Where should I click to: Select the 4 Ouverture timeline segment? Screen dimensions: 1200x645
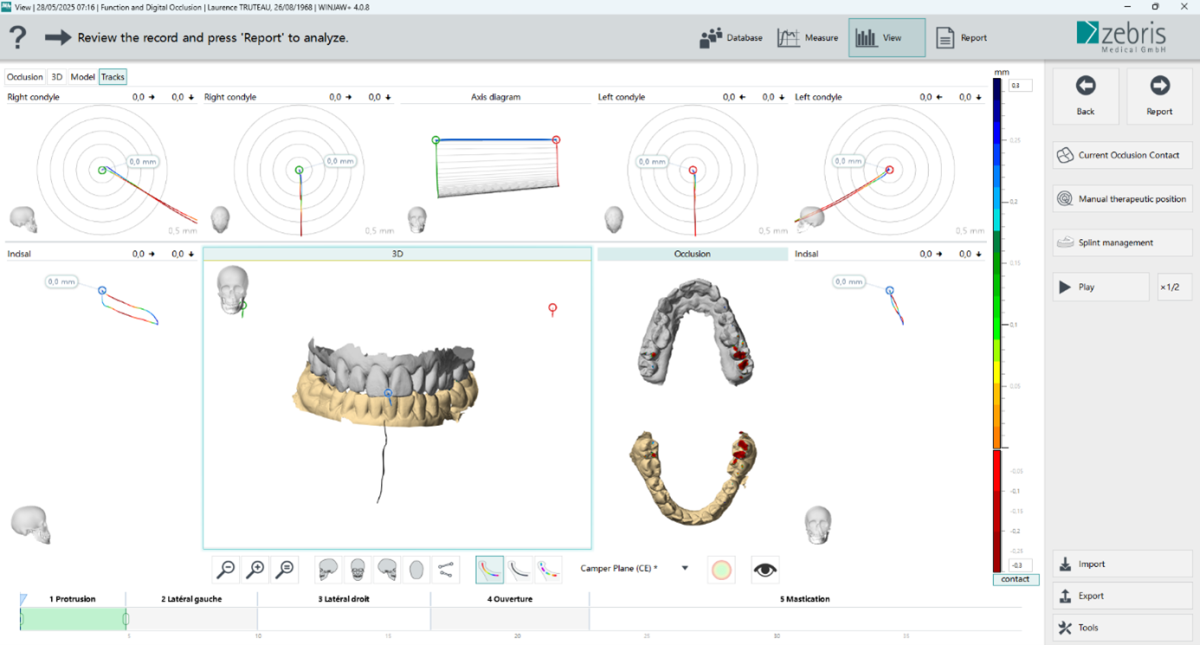[509, 599]
